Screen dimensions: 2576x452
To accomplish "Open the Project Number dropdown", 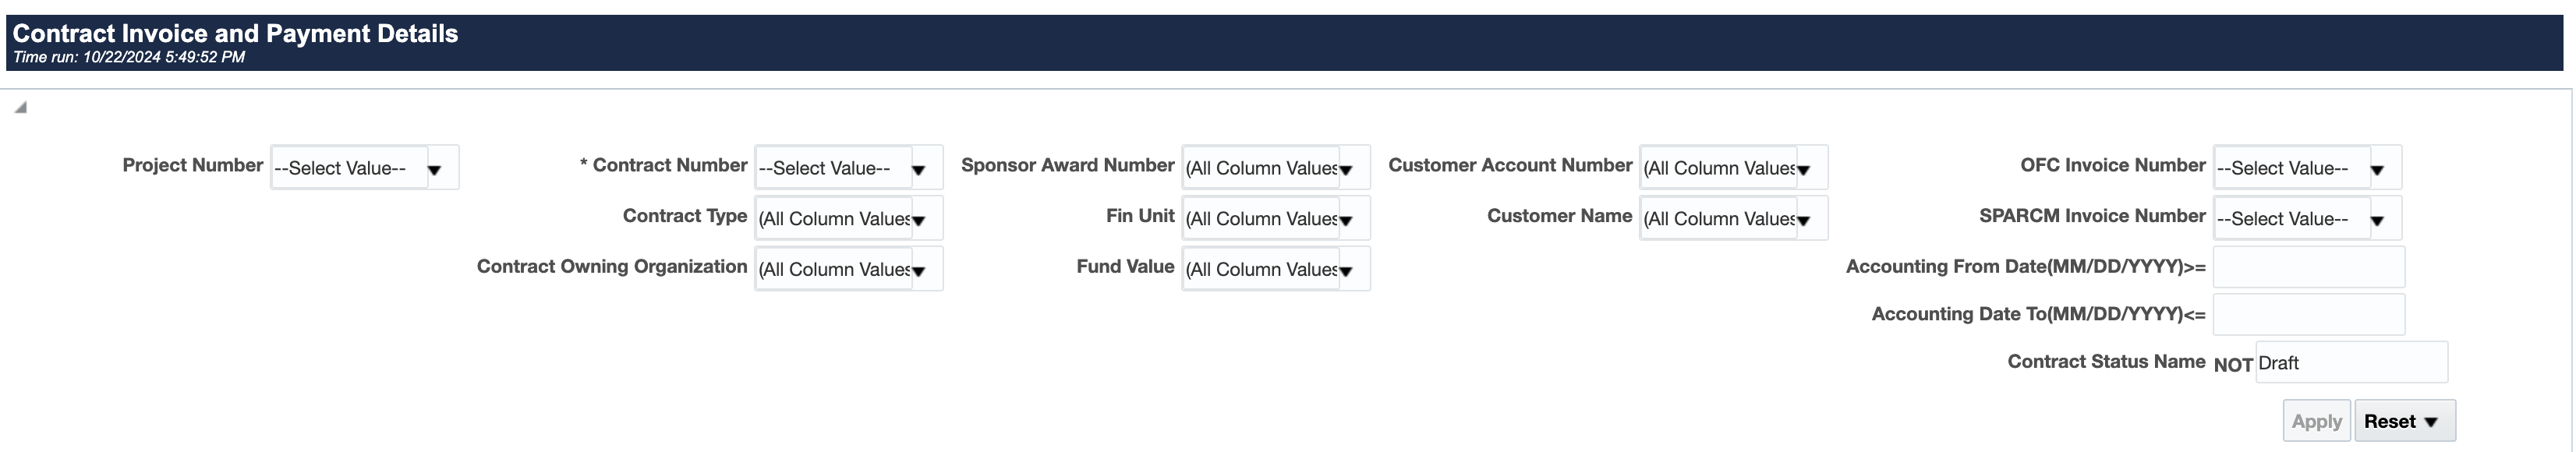I will [x=434, y=169].
